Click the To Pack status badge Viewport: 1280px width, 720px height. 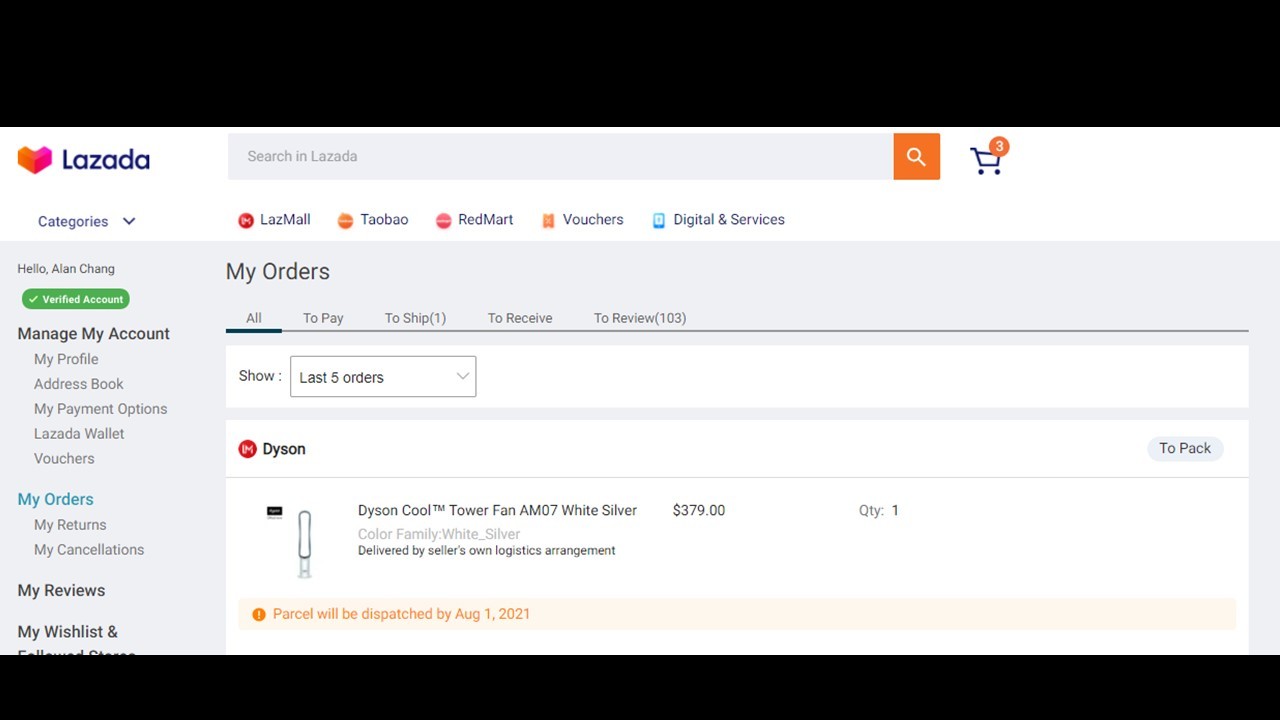click(1185, 449)
